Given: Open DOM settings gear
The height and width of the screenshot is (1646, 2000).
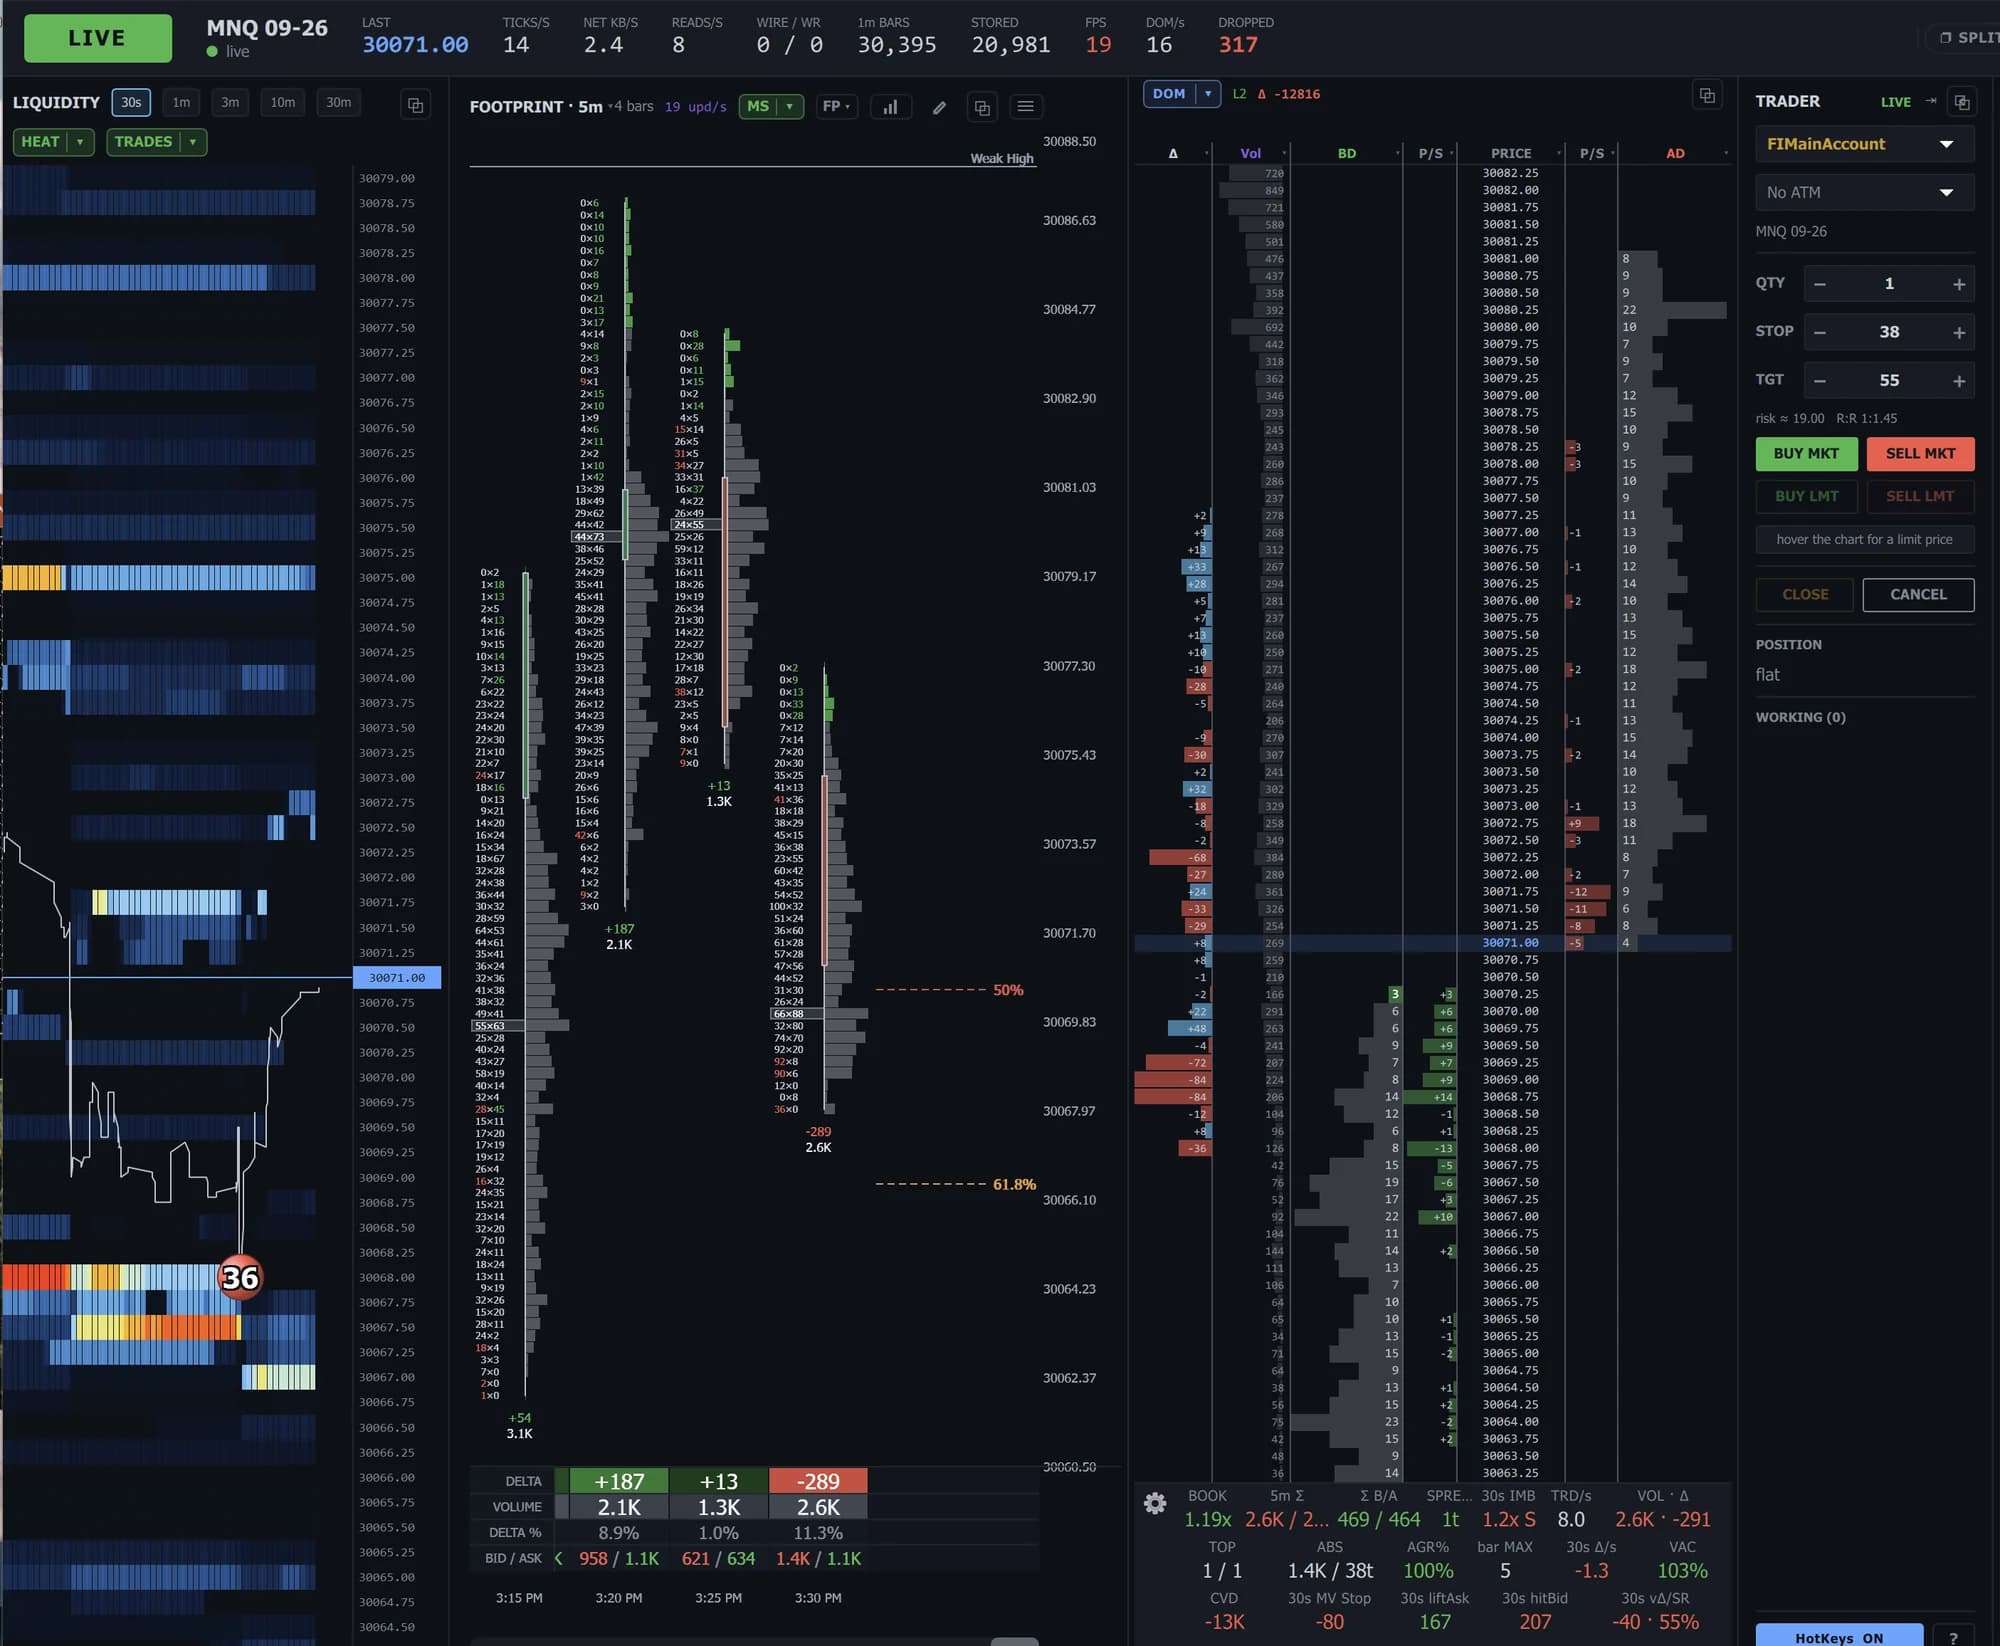Looking at the screenshot, I should coord(1155,1503).
